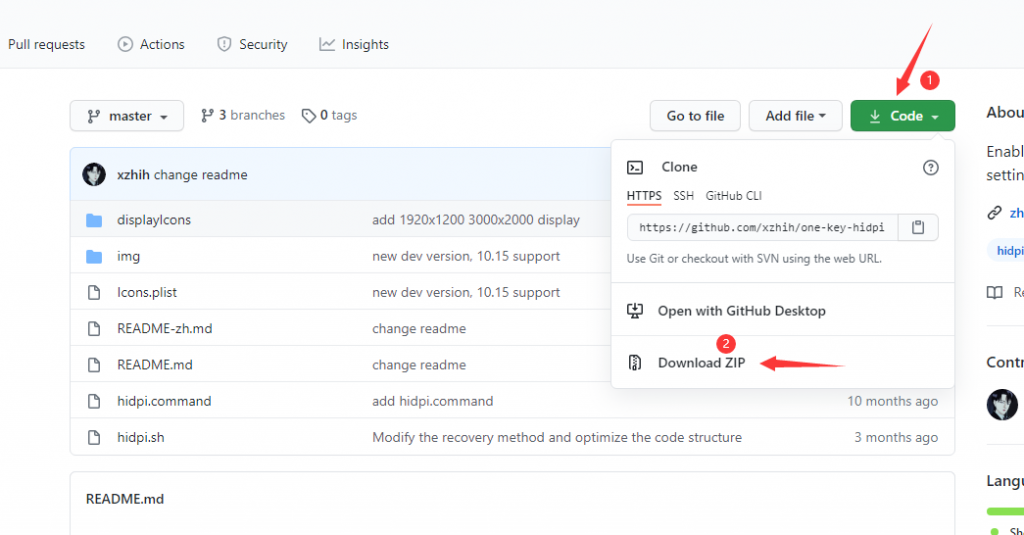Open commit 'add 1920x1200 3000x2000 display'

tap(476, 220)
